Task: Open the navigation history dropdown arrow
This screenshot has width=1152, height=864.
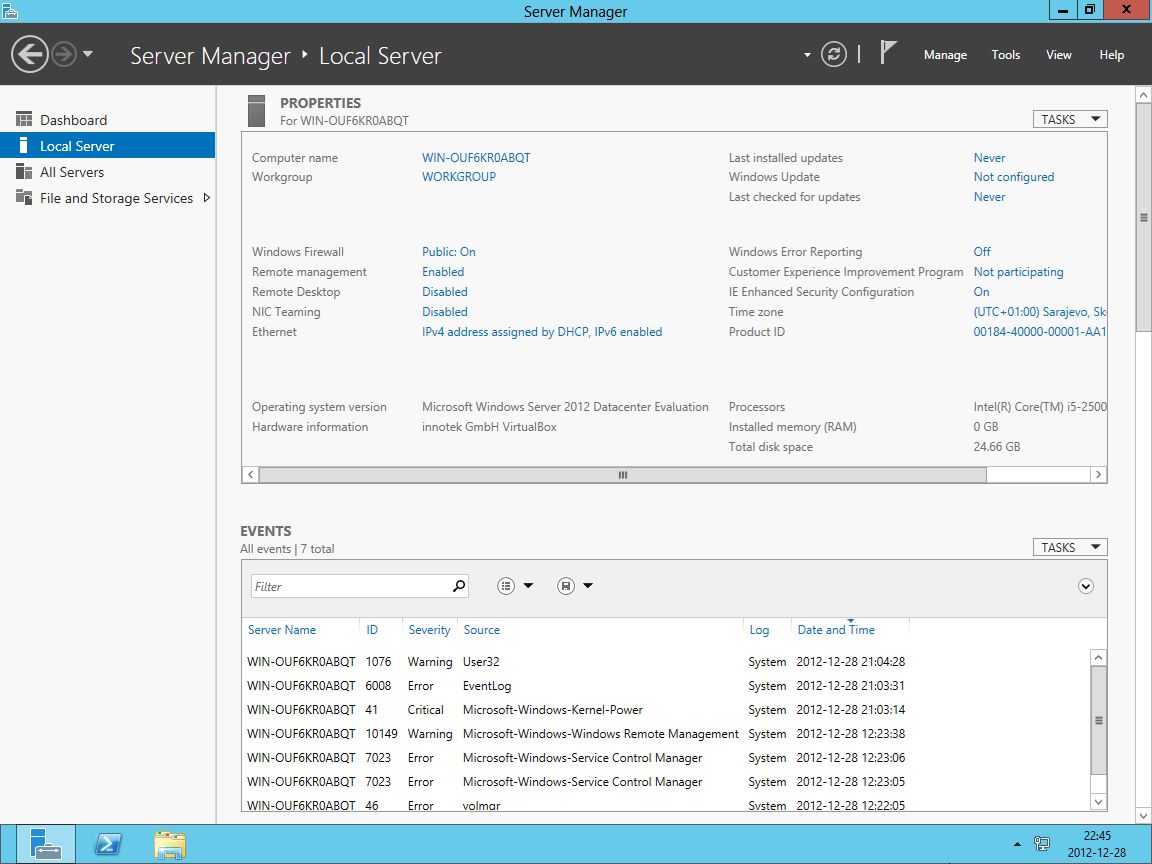Action: [x=88, y=54]
